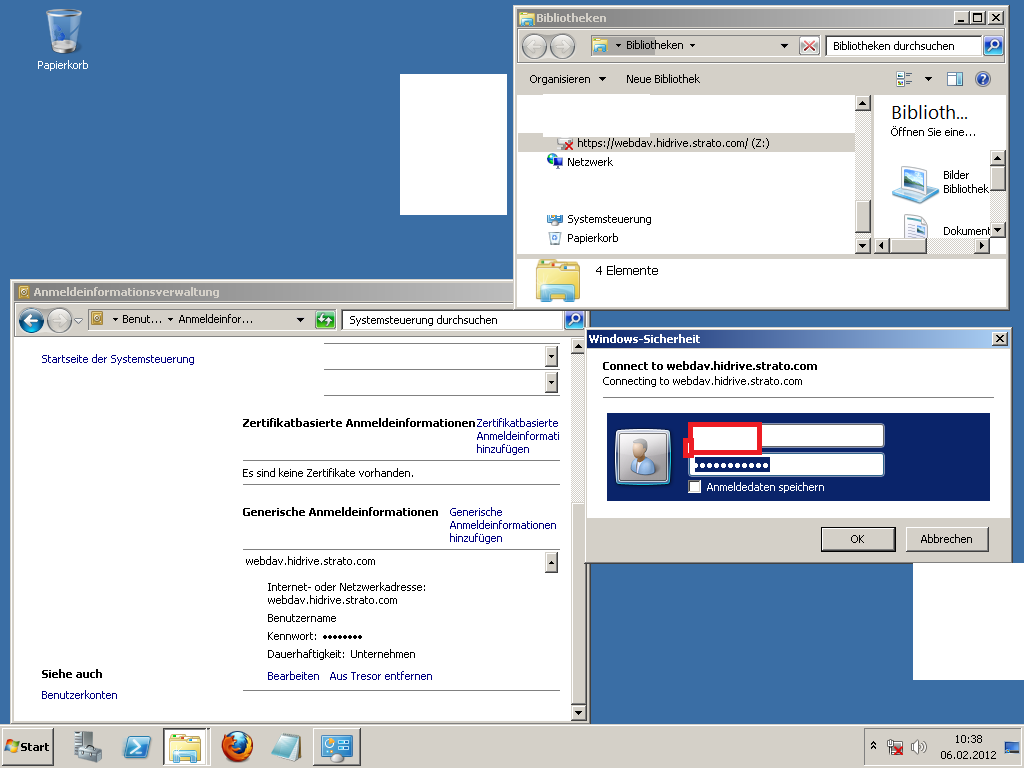Viewport: 1024px width, 768px height.
Task: Open the Bibliotheken address history dropdown
Action: click(784, 46)
